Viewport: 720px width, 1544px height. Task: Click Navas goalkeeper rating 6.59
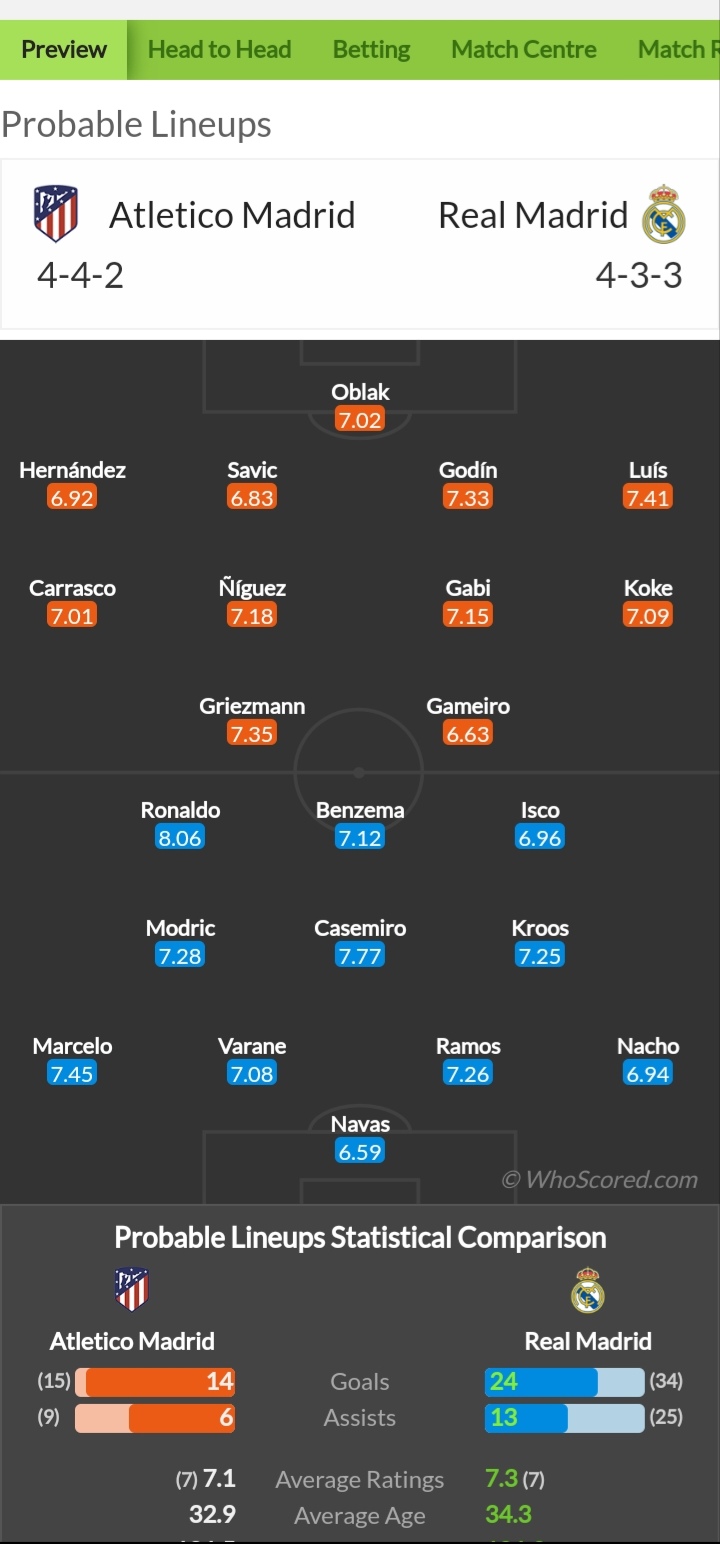[360, 1151]
